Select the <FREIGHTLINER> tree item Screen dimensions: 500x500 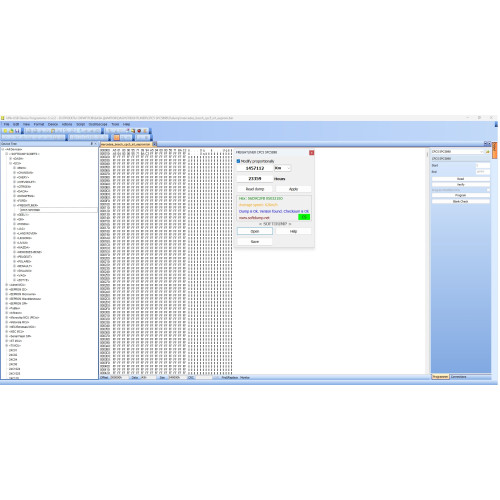click(27, 205)
